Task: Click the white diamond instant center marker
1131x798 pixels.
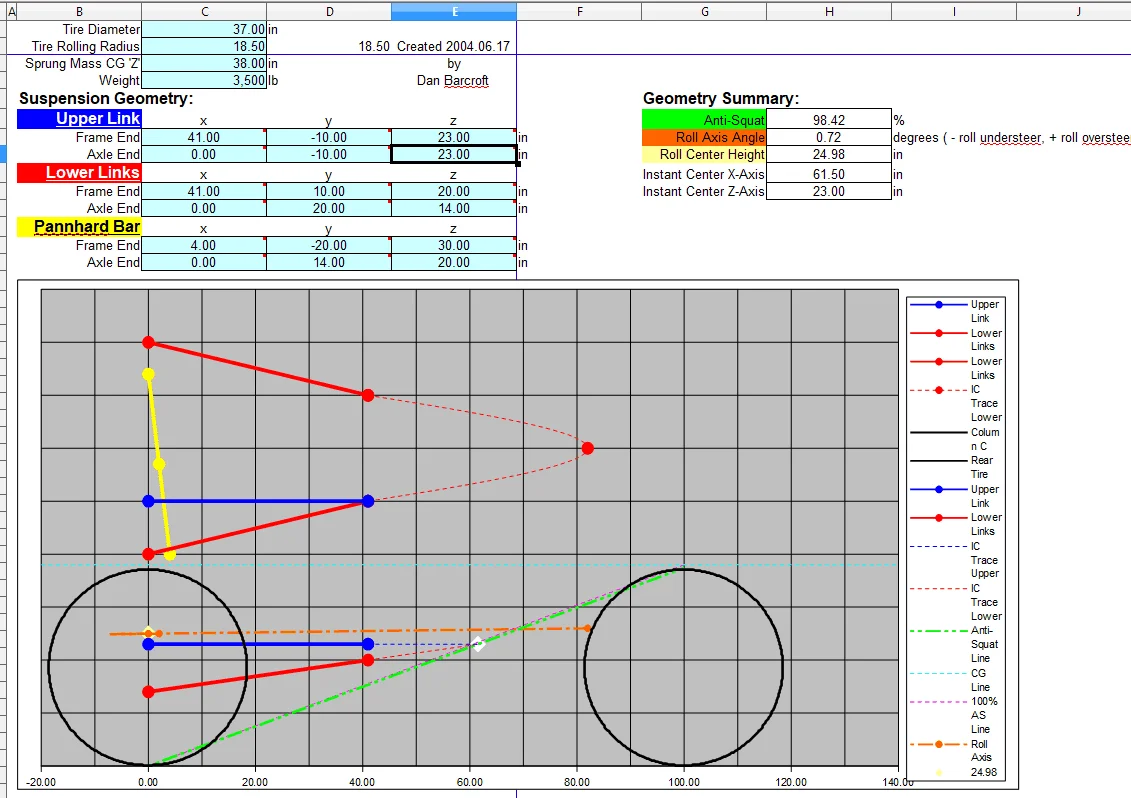Action: 478,644
